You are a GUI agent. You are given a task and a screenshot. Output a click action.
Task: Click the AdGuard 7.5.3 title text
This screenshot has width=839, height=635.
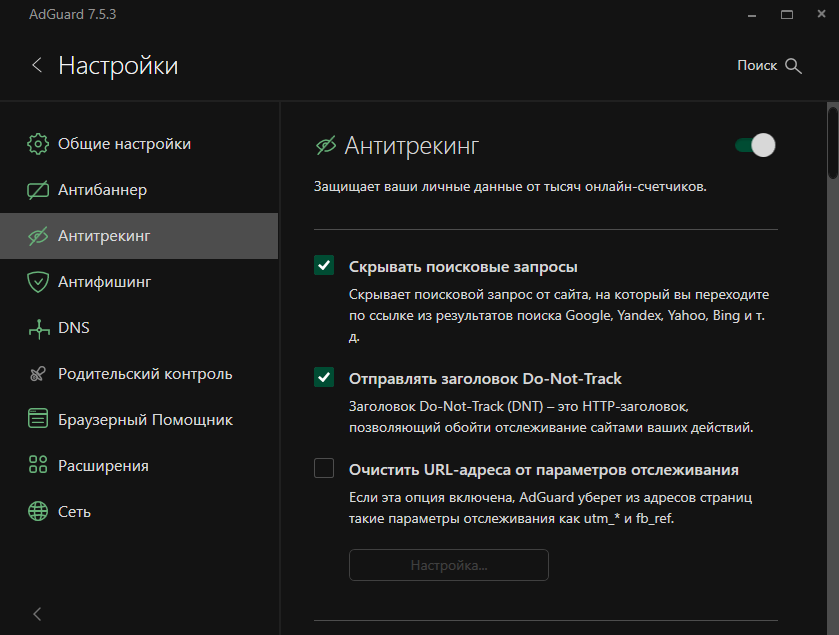(x=73, y=14)
